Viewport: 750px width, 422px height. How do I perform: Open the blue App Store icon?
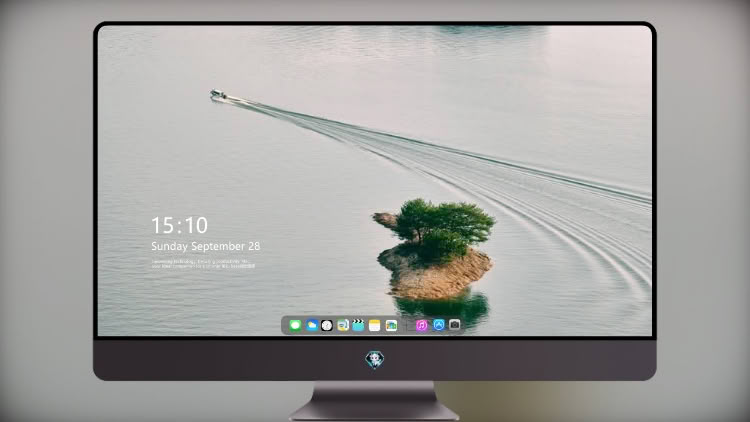(439, 325)
